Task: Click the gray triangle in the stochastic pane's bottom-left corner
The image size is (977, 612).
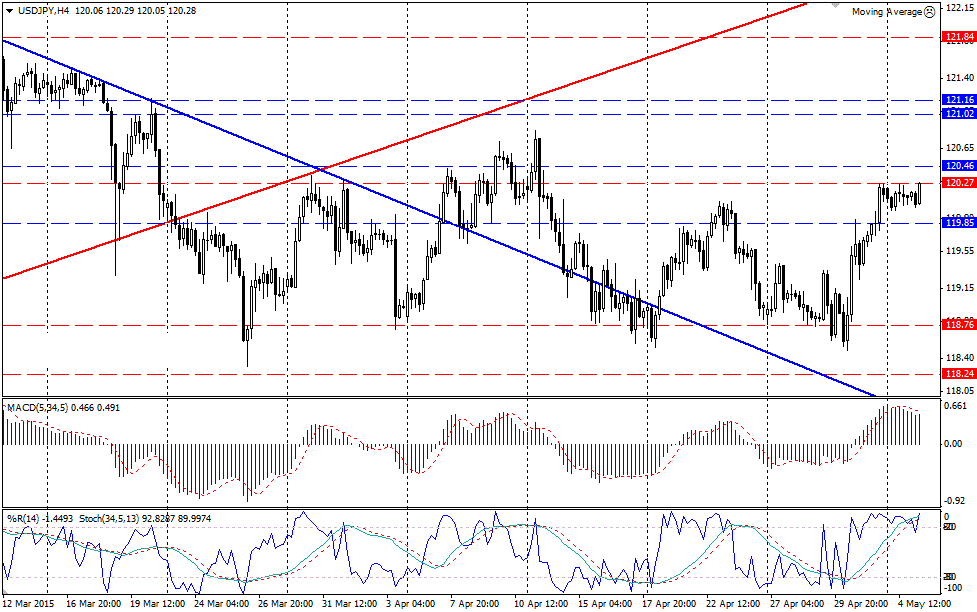Action: pyautogui.click(x=6, y=591)
